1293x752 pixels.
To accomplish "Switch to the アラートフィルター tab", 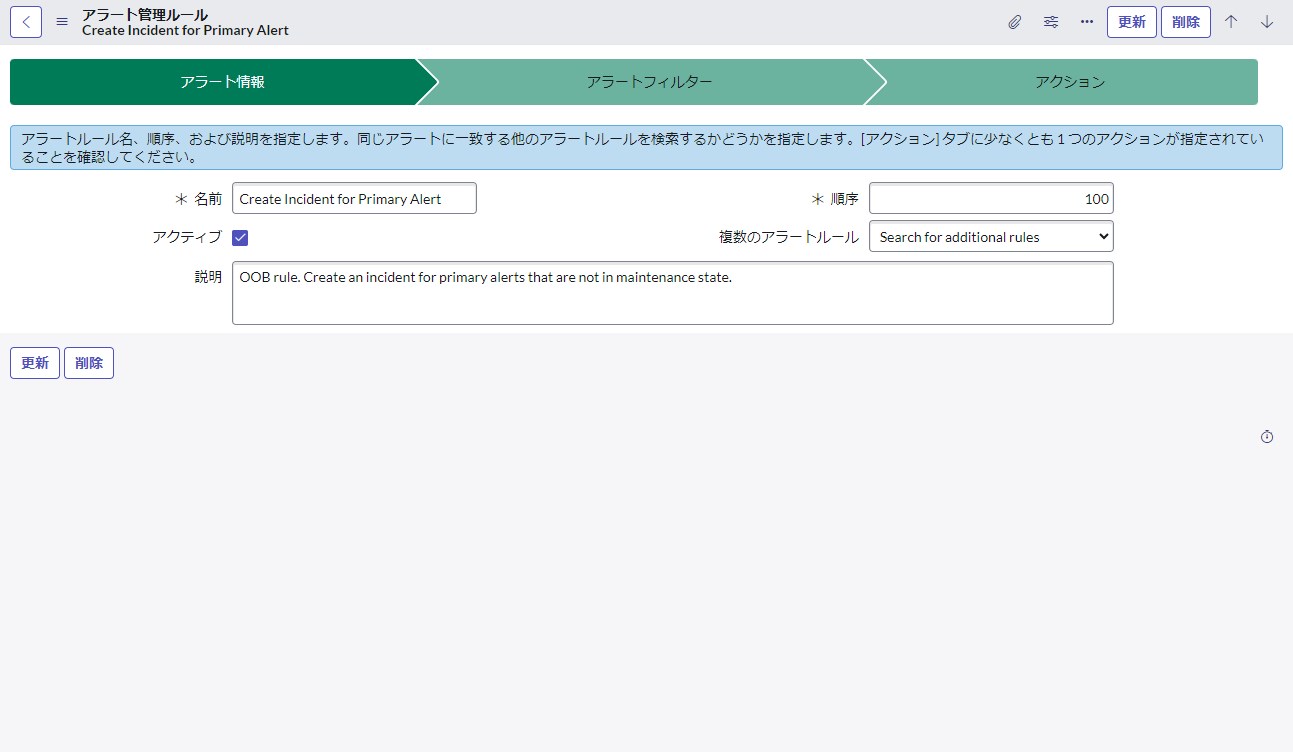I will pyautogui.click(x=648, y=82).
